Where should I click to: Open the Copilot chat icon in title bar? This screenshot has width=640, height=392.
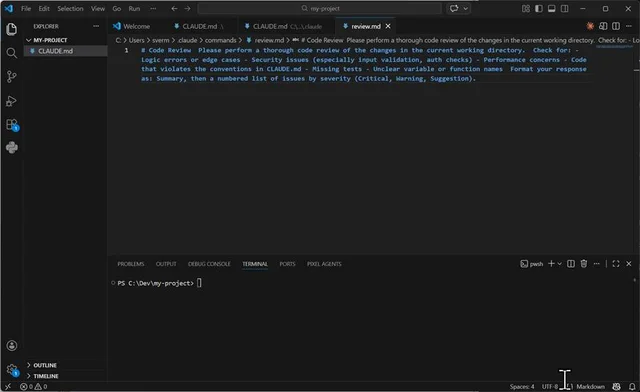[x=454, y=9]
